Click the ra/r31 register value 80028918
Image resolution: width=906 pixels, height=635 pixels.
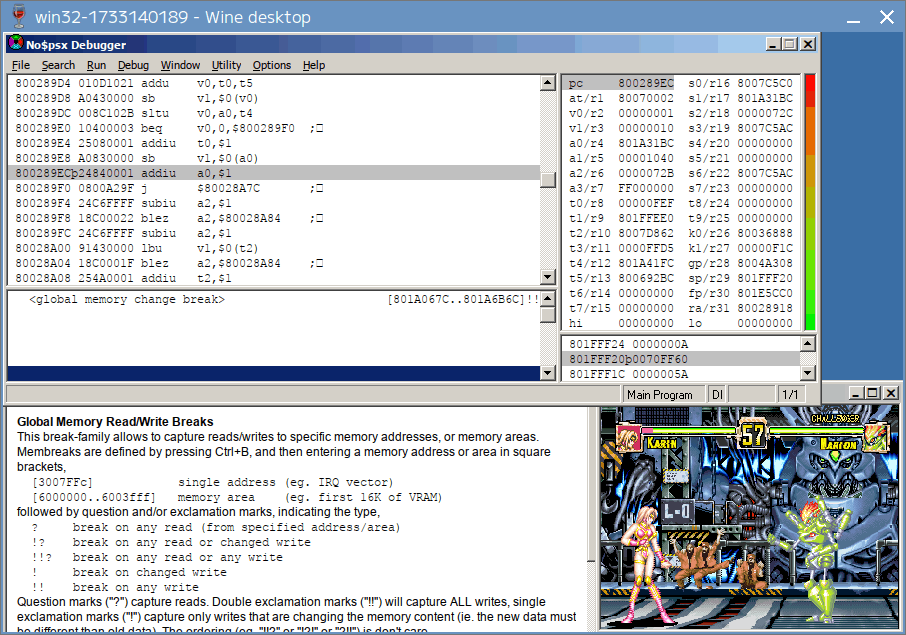coord(765,308)
